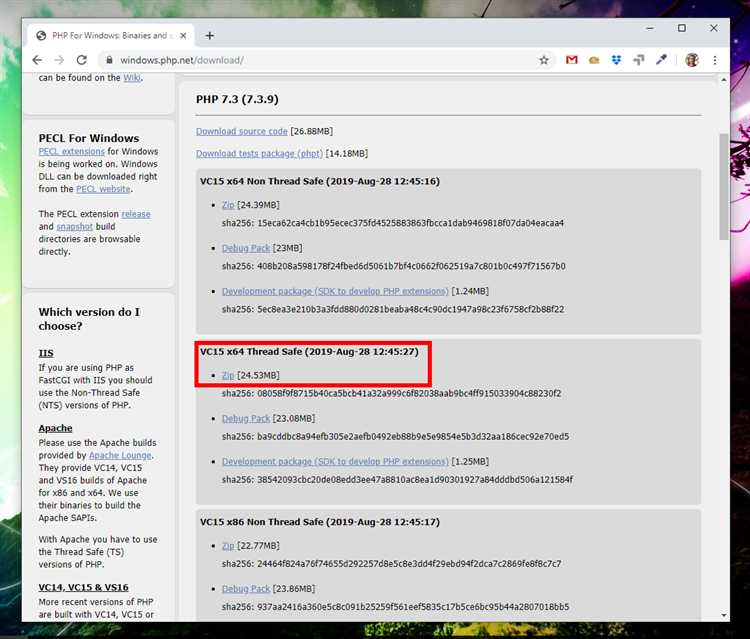Download Zip for VC15 x64 Non Thread Safe
750x639 pixels.
coord(228,205)
